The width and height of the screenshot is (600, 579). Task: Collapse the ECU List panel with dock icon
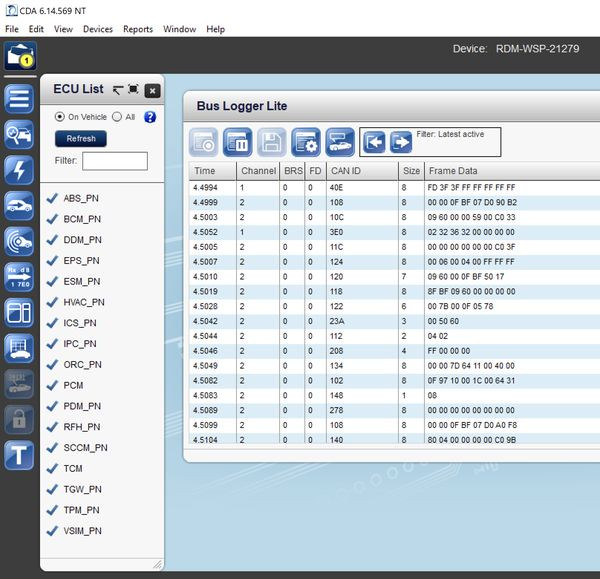coord(117,90)
